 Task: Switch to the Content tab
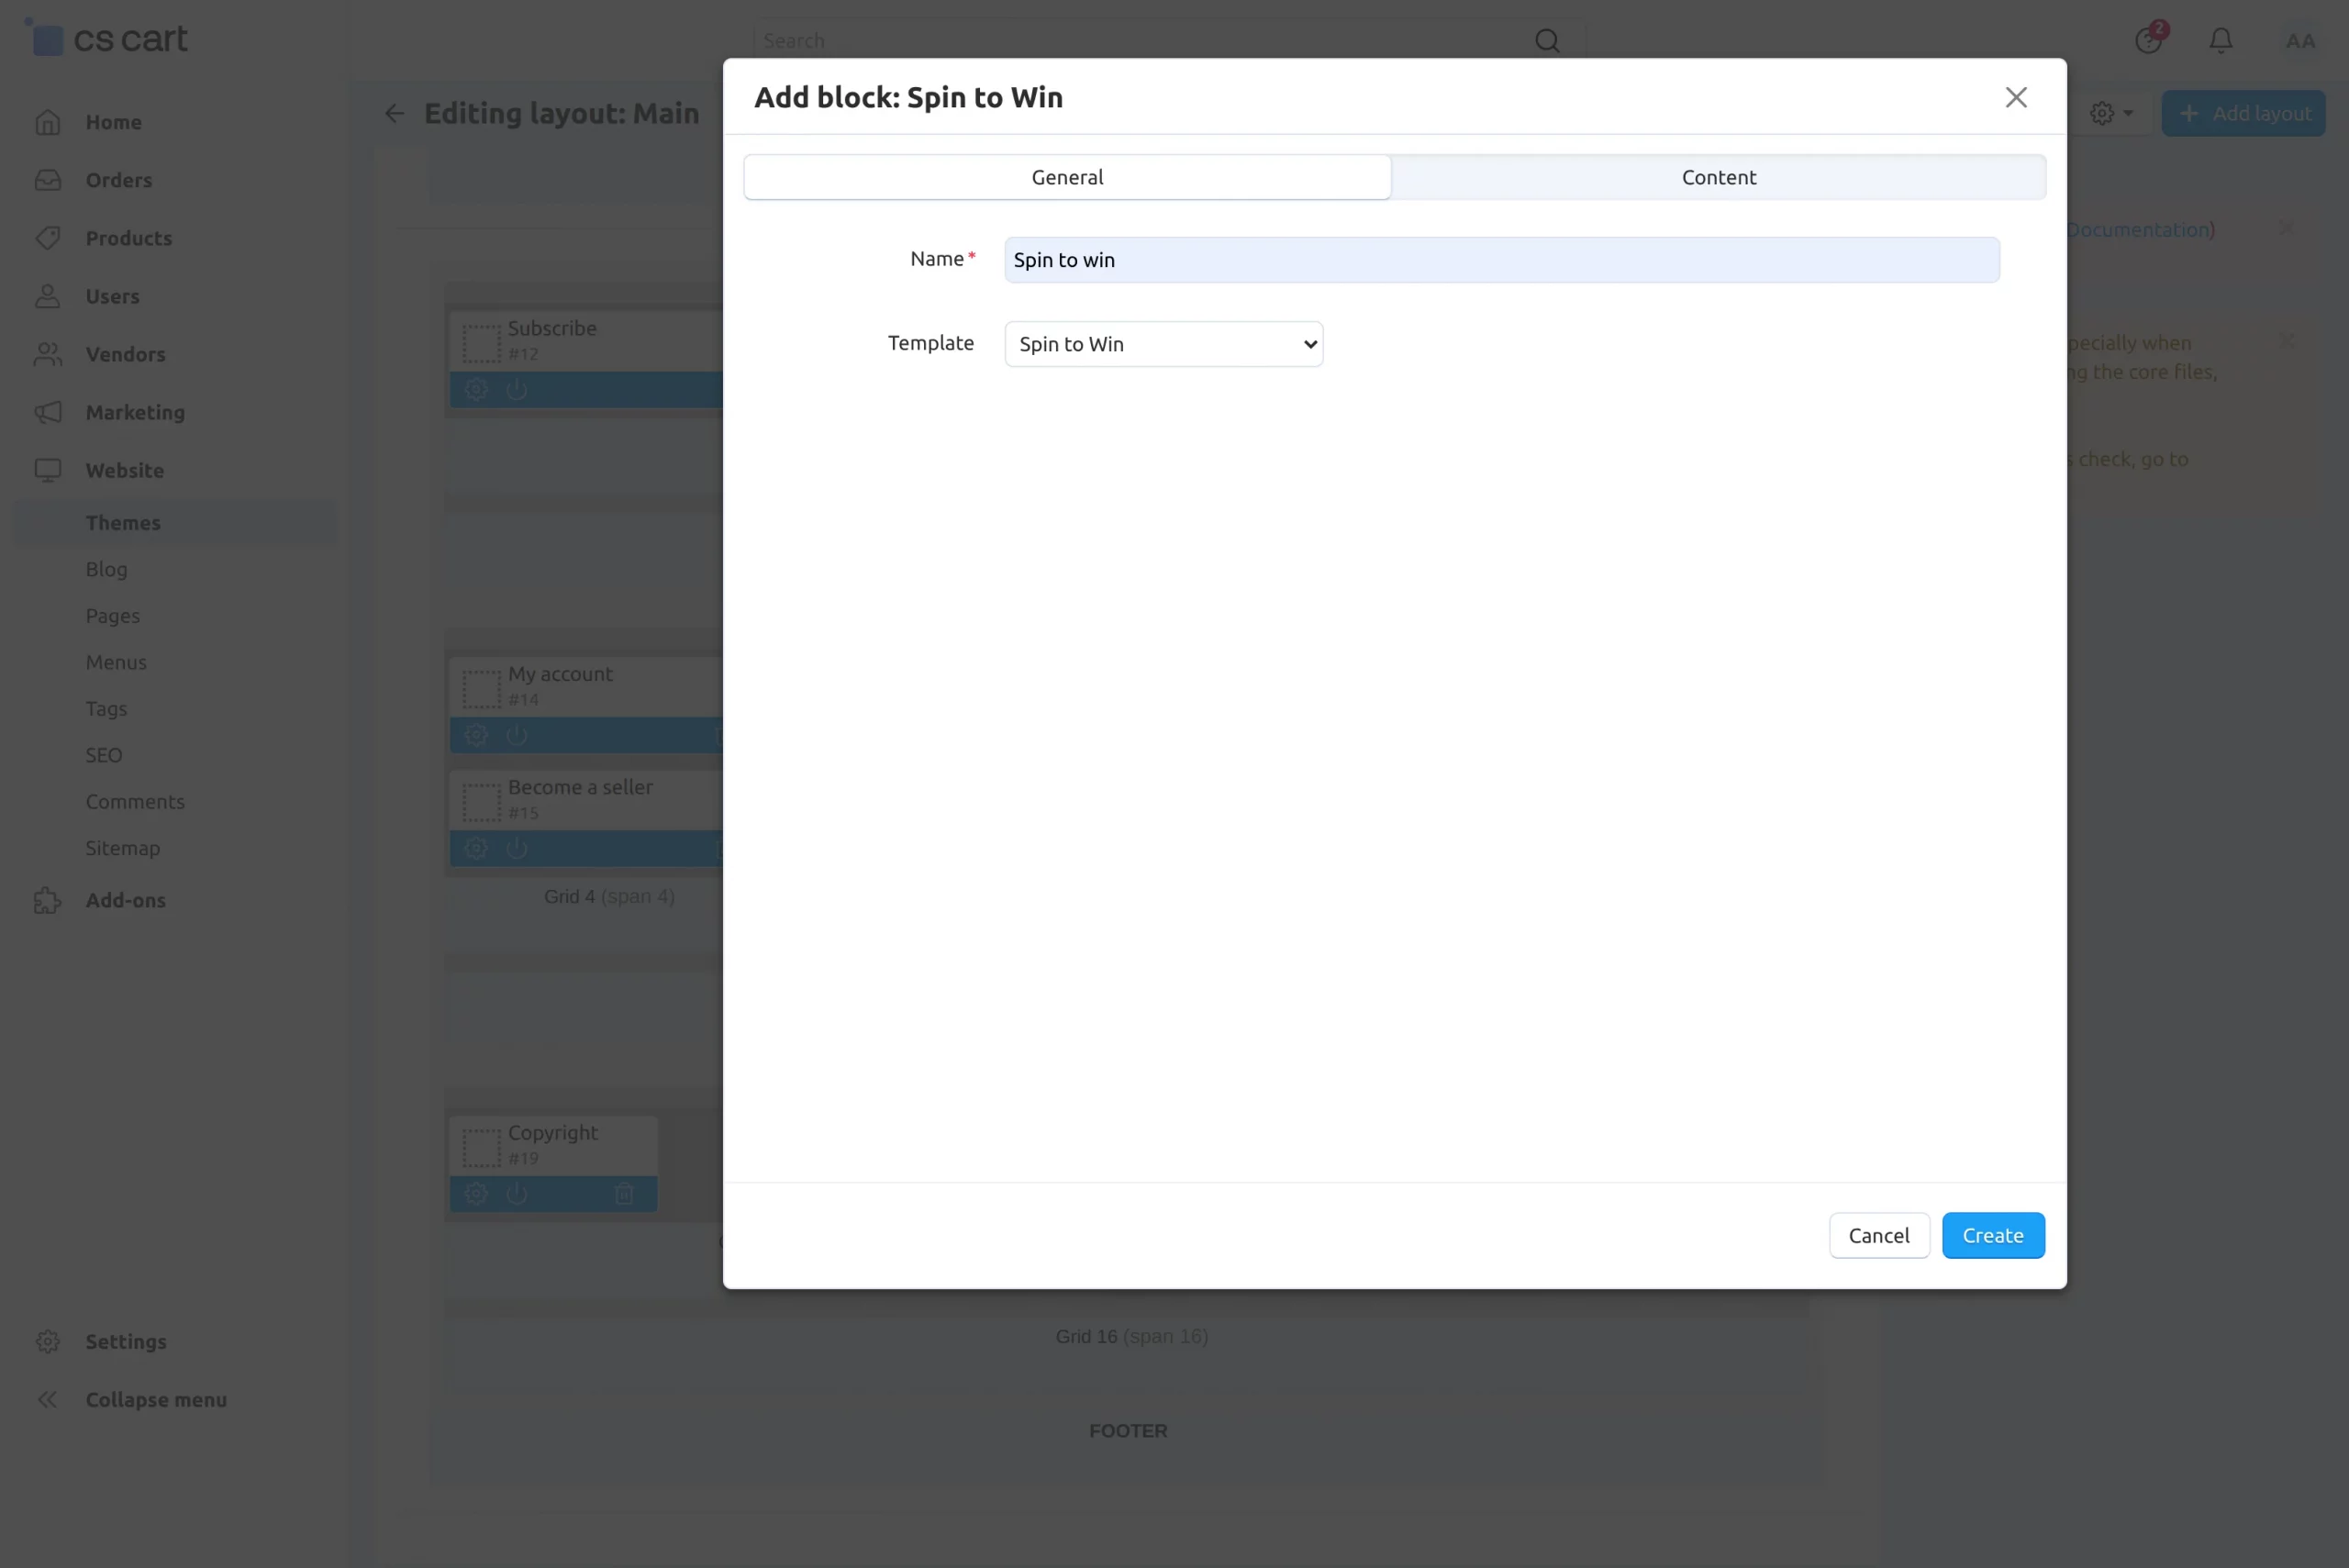[1718, 177]
